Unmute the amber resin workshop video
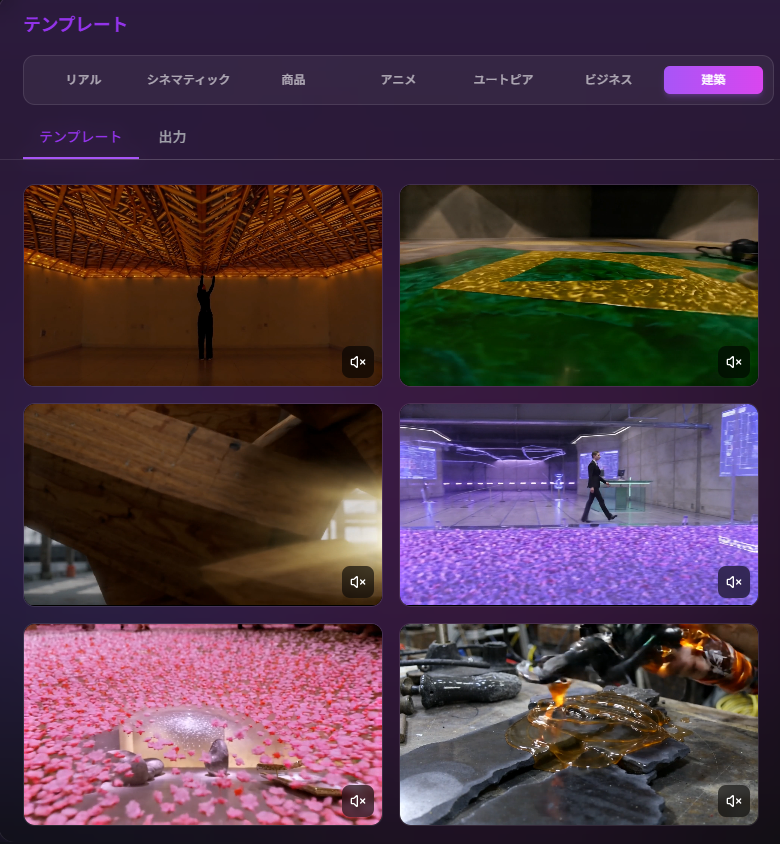Screen dimensions: 780x844 (x=734, y=801)
